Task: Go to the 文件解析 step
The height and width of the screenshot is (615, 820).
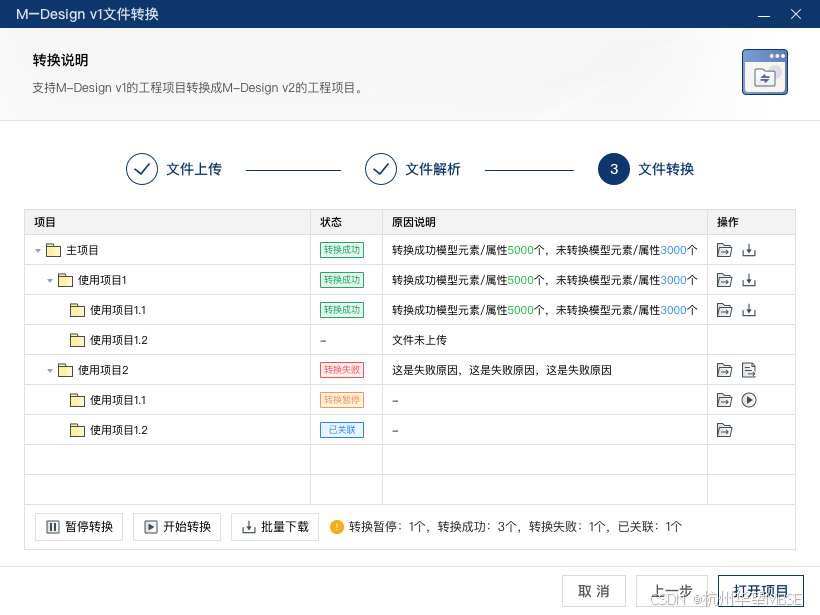Action: [x=413, y=169]
